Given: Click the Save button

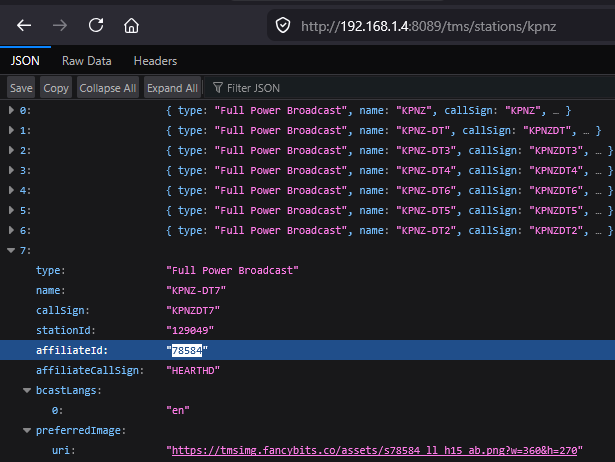Looking at the screenshot, I should [x=21, y=88].
